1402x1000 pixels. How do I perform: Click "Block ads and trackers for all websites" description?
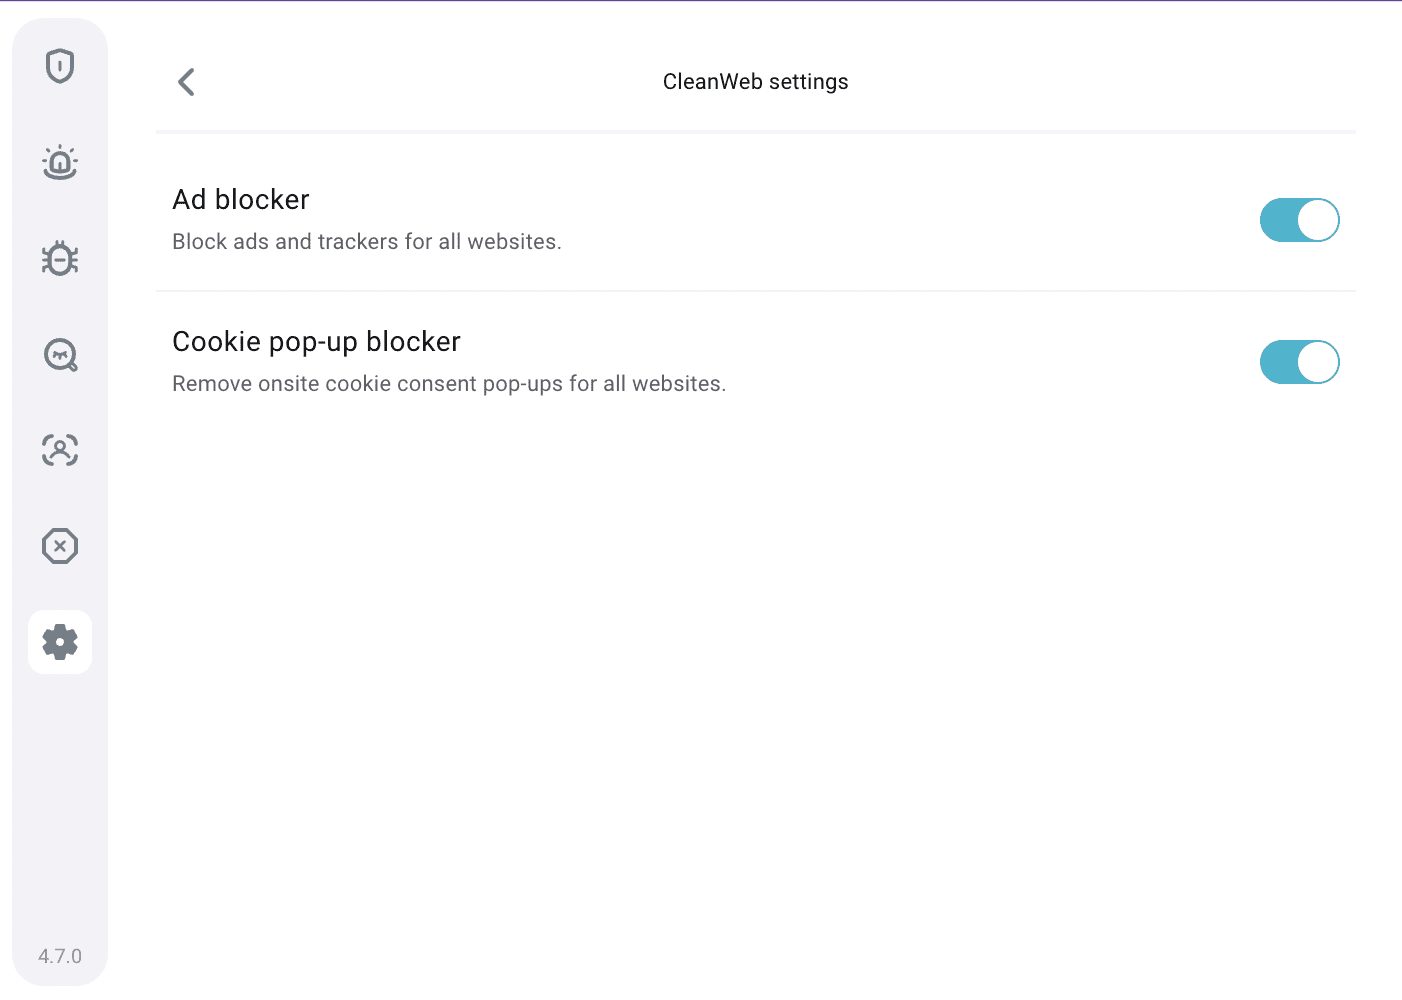tap(367, 242)
